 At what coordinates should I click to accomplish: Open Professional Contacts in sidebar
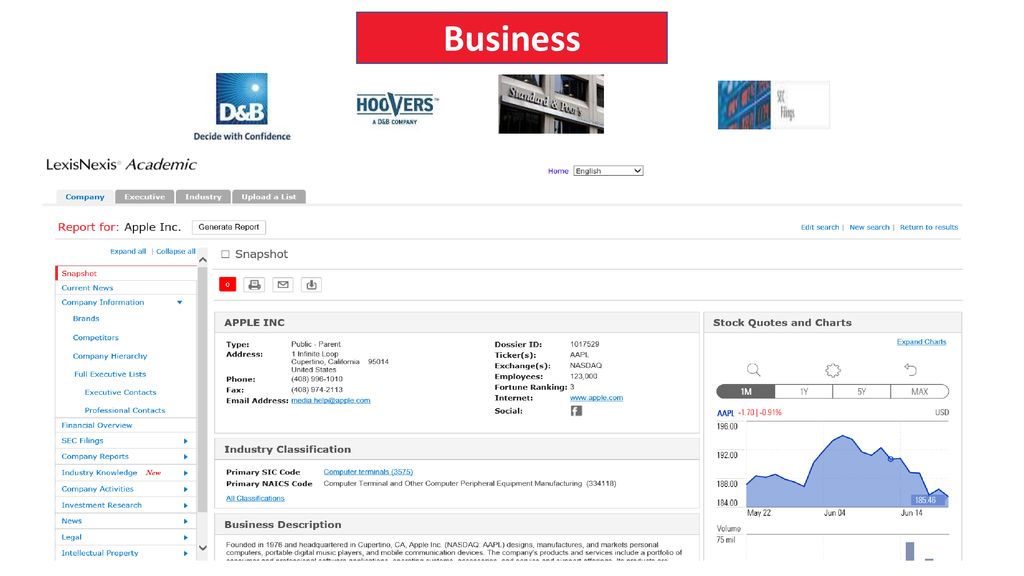[x=125, y=410]
